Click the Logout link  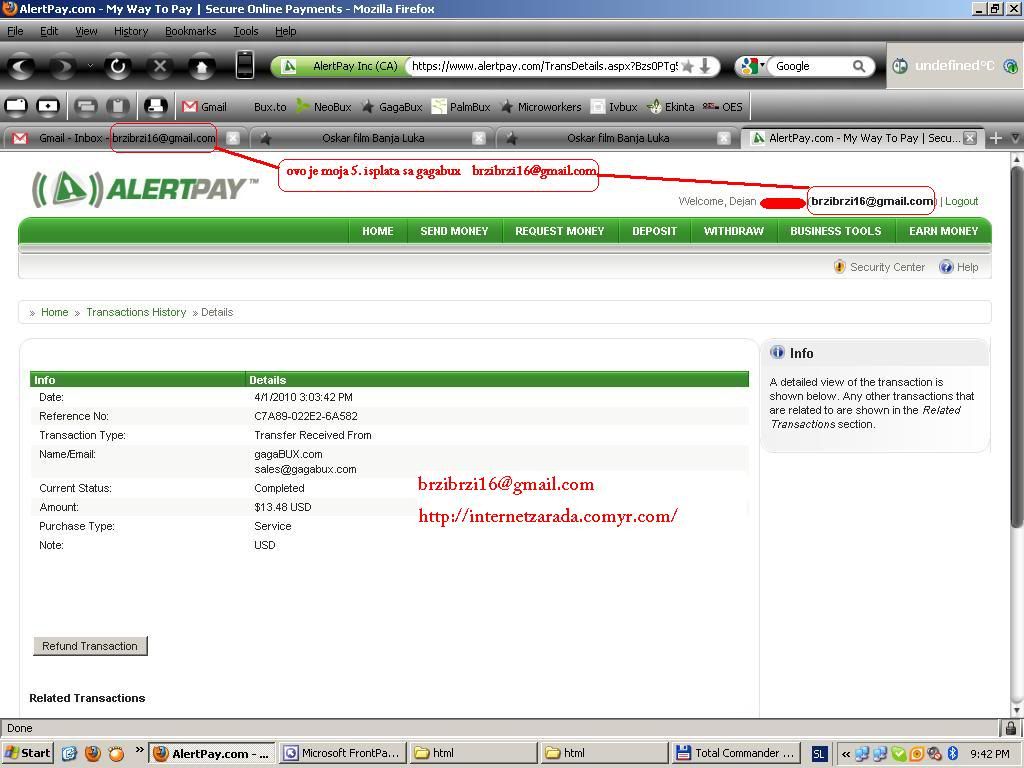pos(961,201)
